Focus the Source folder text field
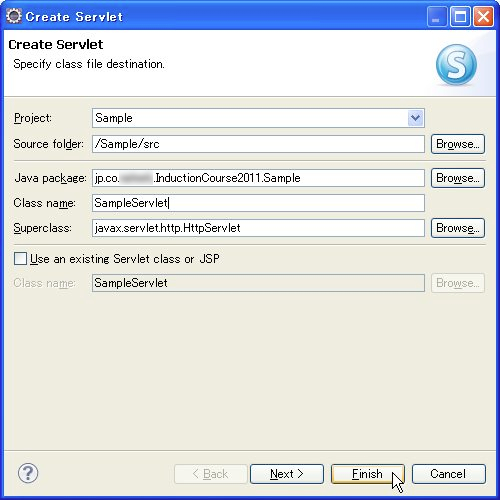The height and width of the screenshot is (500, 500). (x=258, y=144)
